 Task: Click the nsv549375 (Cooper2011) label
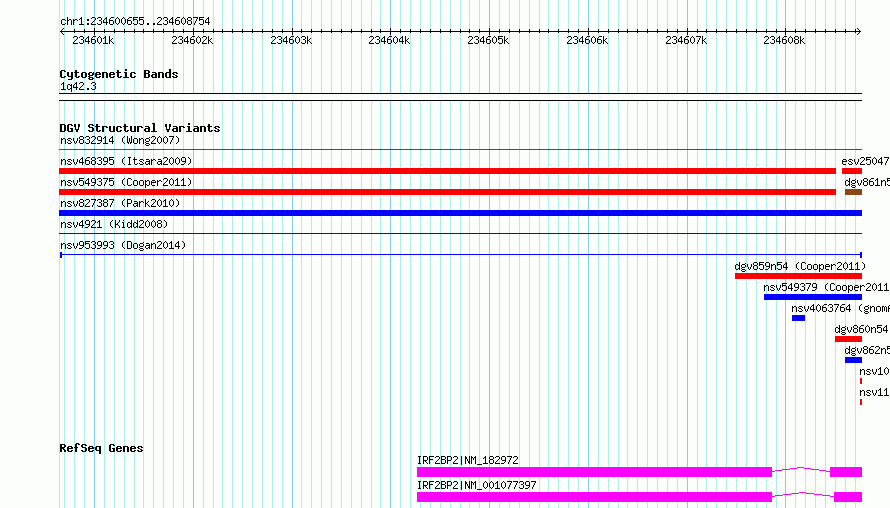coord(126,182)
